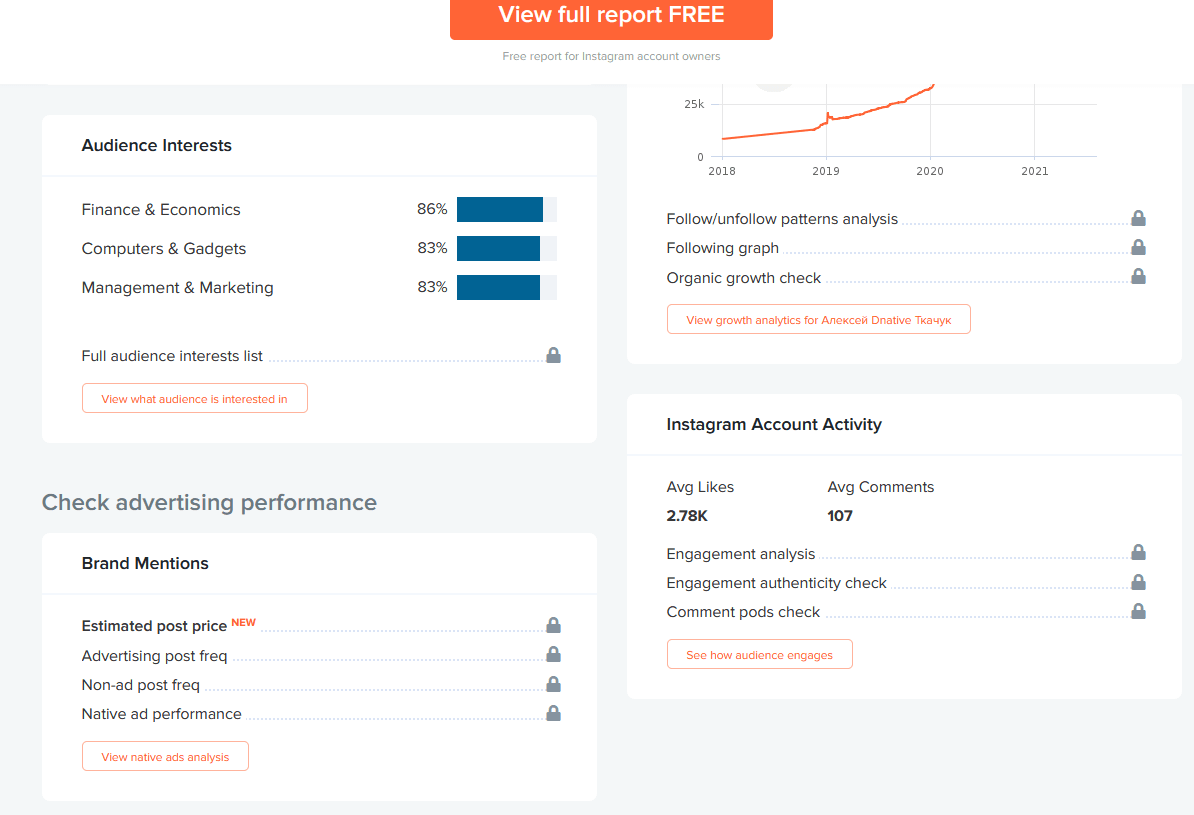This screenshot has width=1194, height=815.
Task: Click lock icon for Follow/unfollow patterns analysis
Action: 1138,219
